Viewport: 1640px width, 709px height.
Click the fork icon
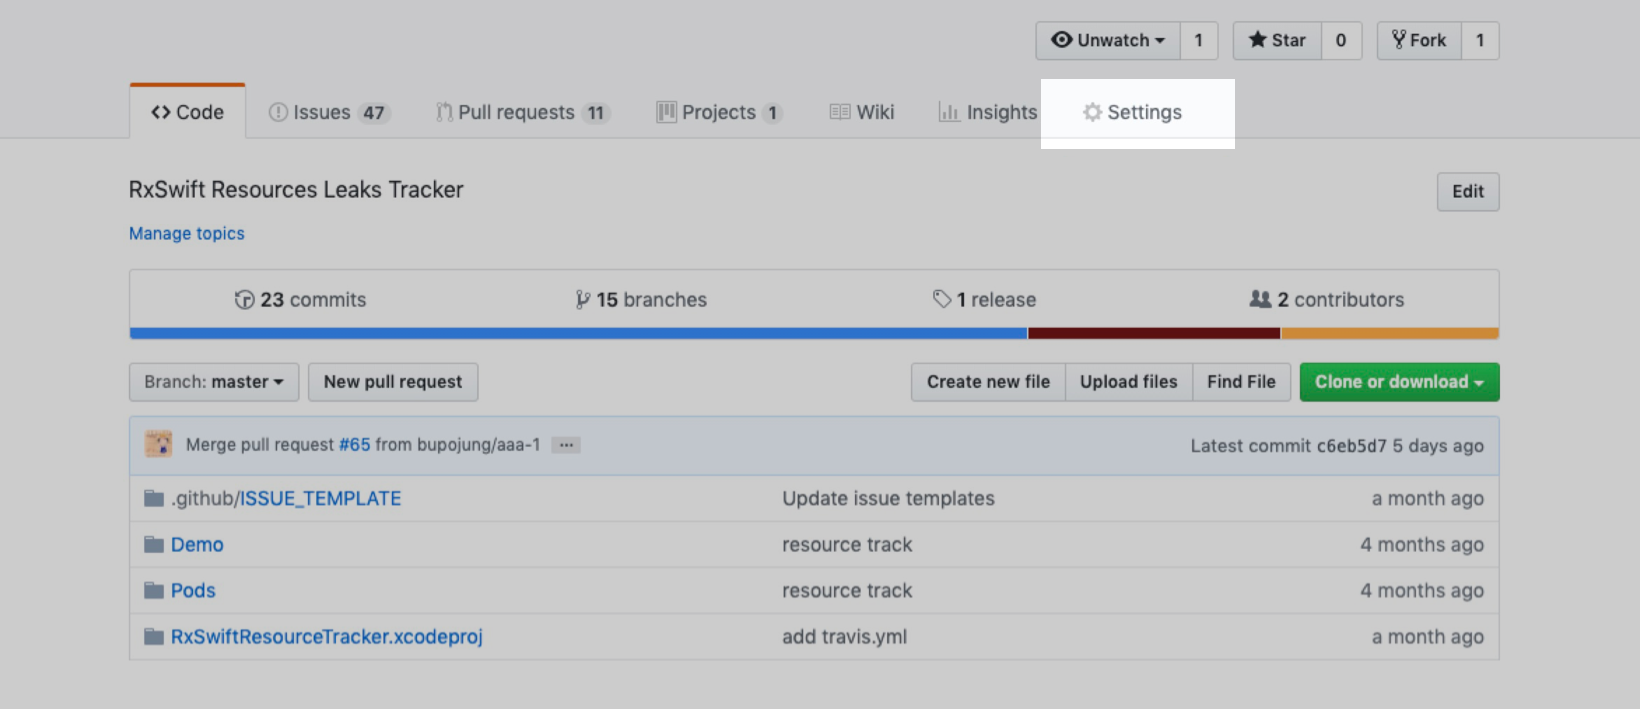(x=1399, y=40)
